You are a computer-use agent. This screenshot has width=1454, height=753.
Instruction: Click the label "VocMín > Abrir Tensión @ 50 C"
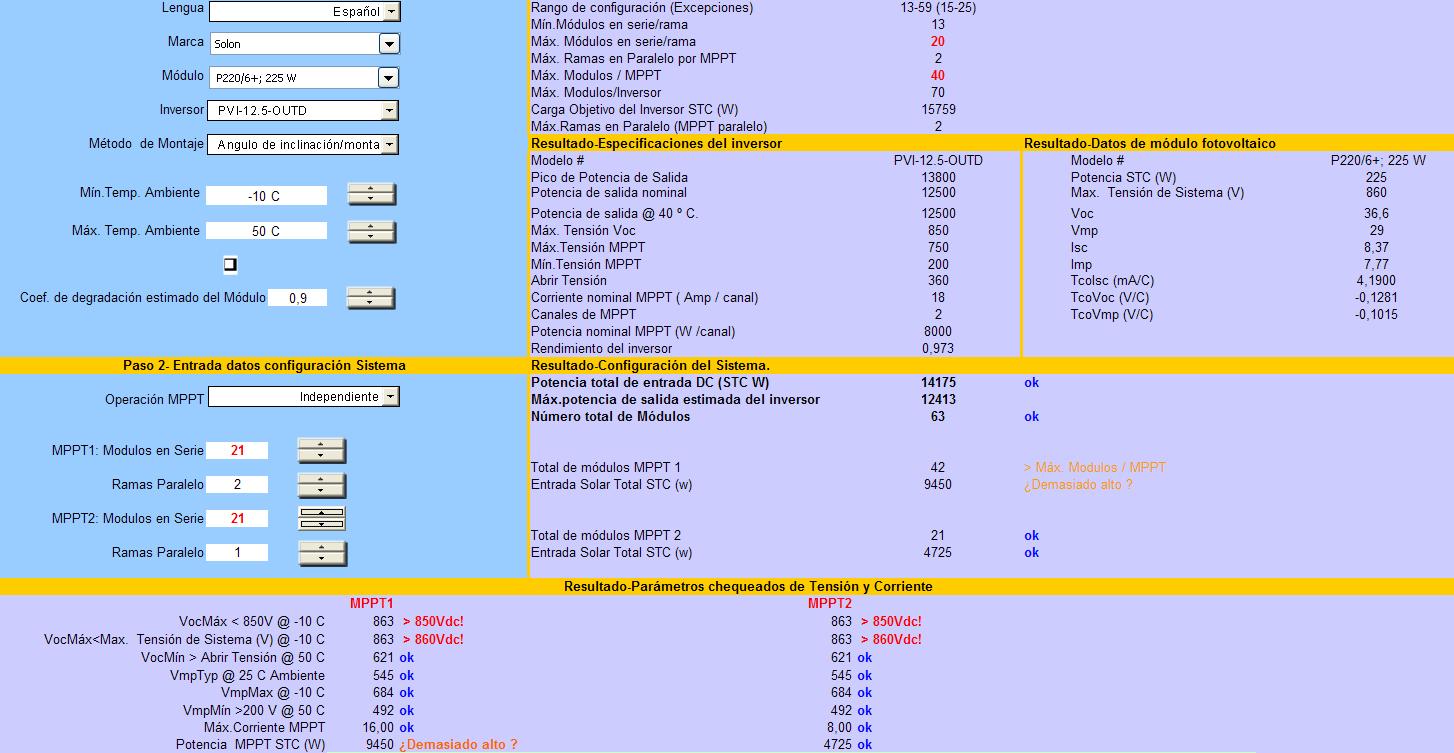233,658
